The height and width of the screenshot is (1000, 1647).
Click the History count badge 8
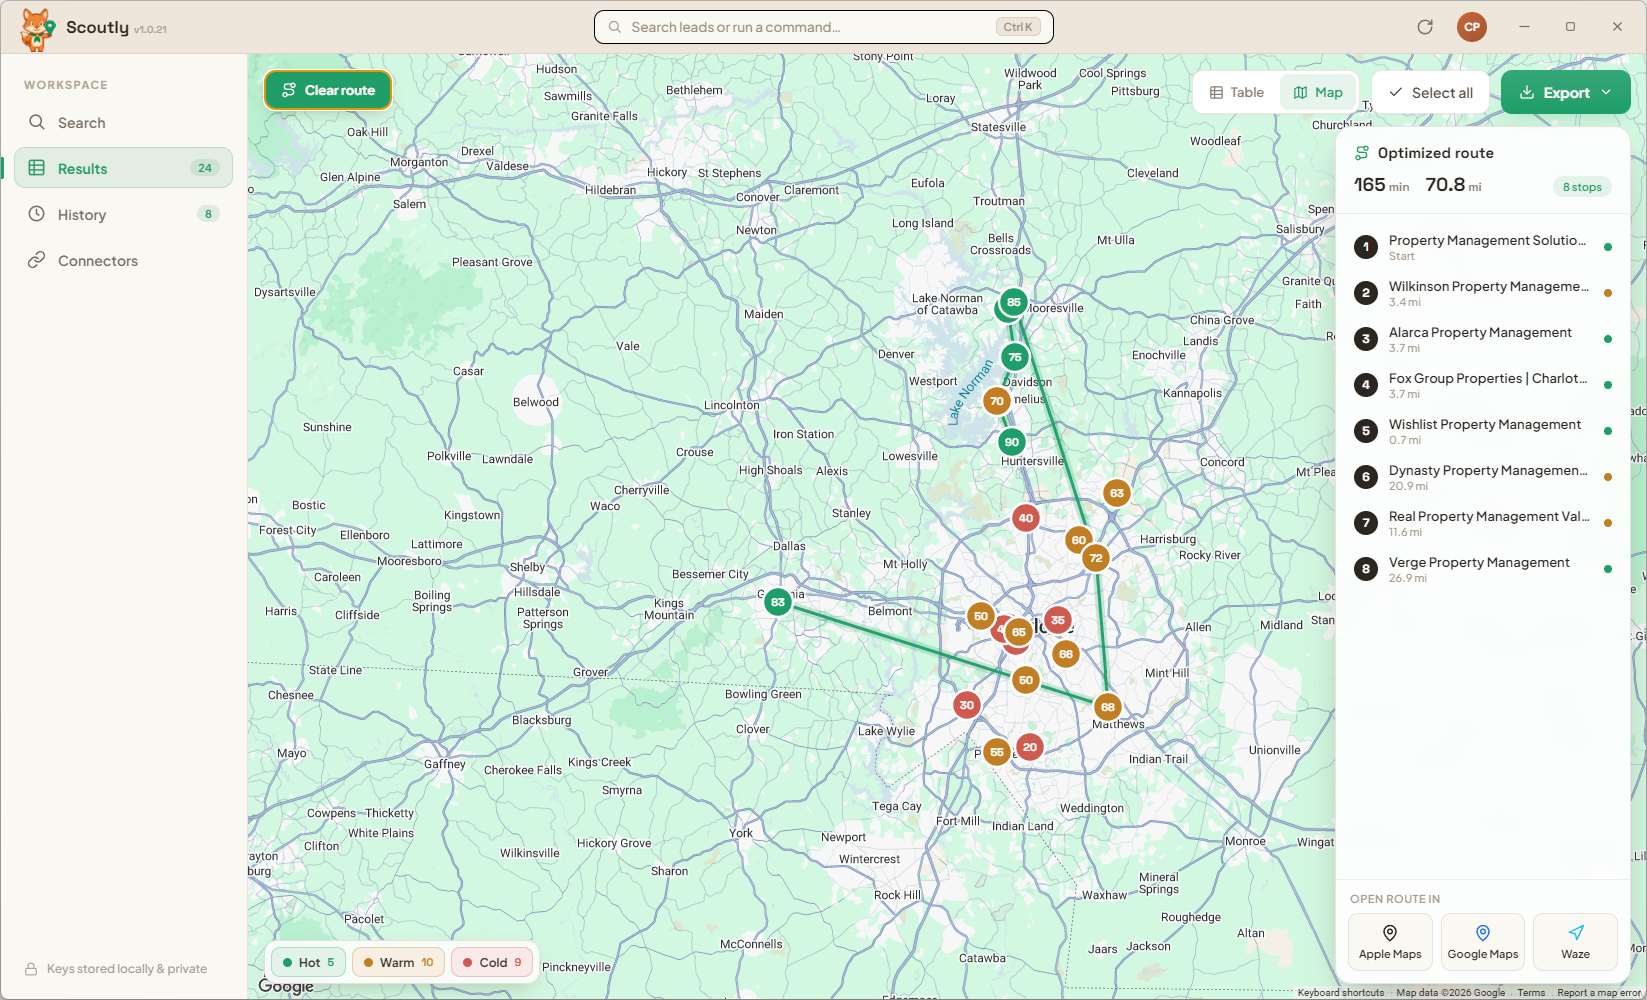tap(208, 214)
